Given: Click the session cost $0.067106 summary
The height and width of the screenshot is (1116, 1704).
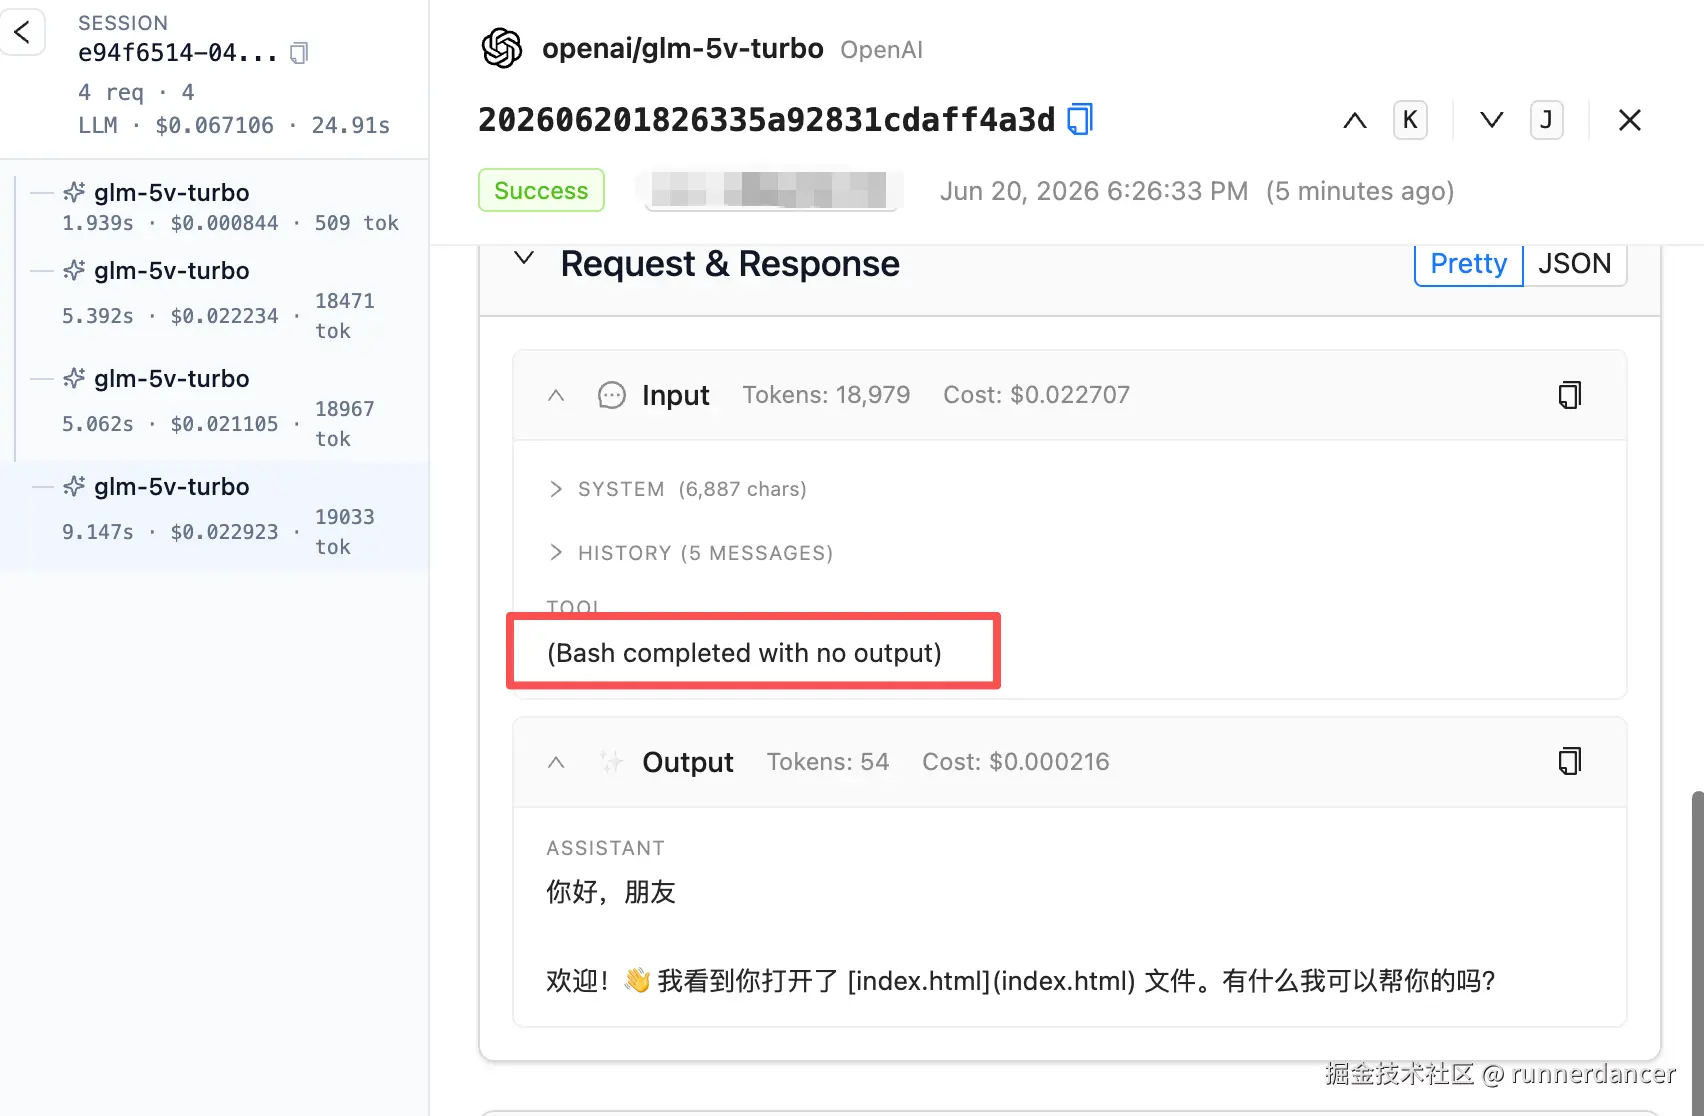Looking at the screenshot, I should point(214,125).
